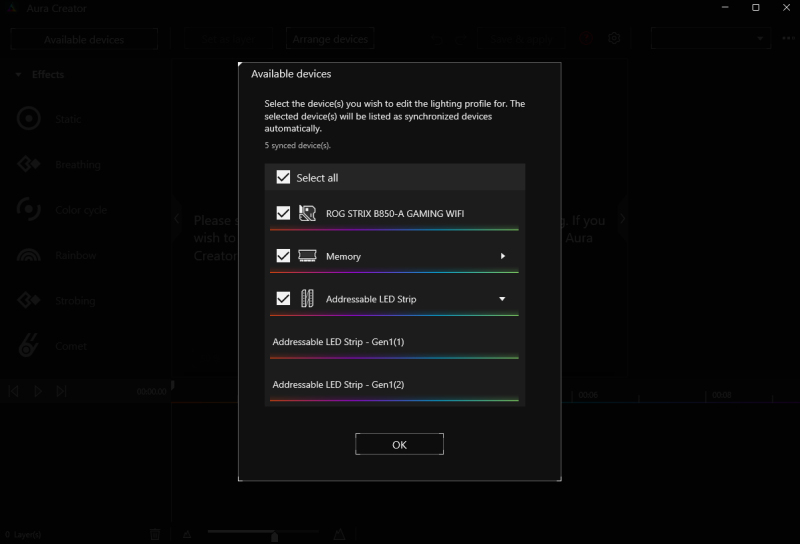This screenshot has width=800, height=544.
Task: Select Addressable LED Strip - Gen1(2) entry
Action: [x=394, y=385]
